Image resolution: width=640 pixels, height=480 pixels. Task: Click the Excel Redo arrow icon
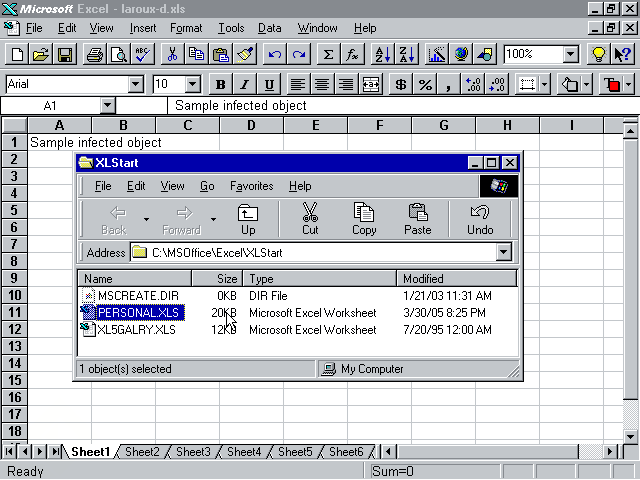point(299,54)
